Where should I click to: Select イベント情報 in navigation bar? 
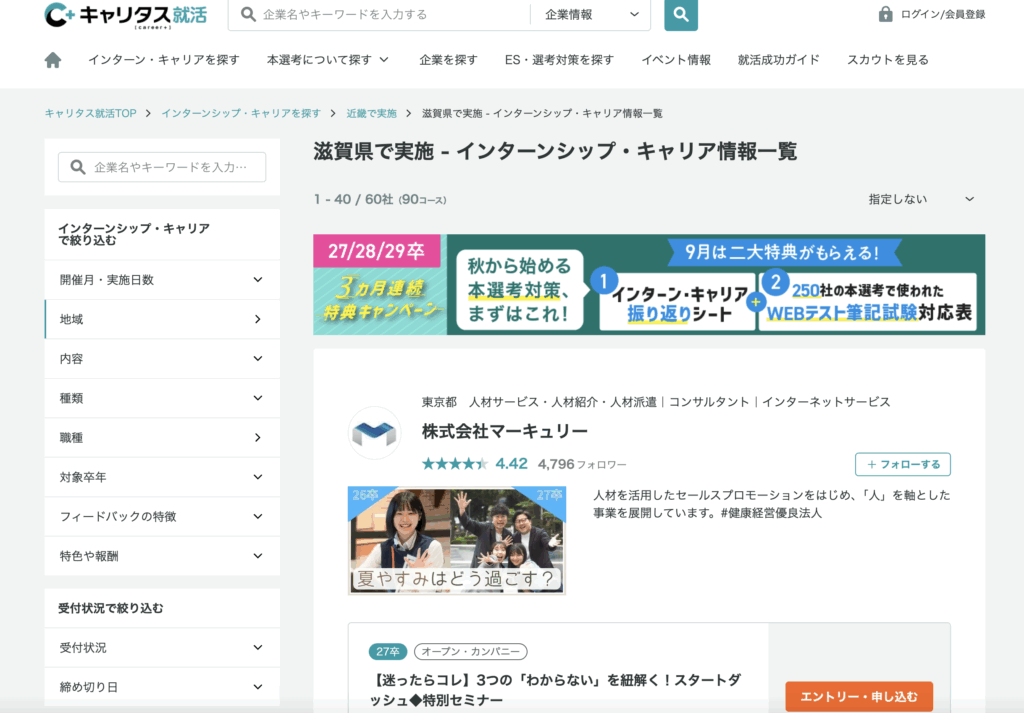tap(676, 60)
